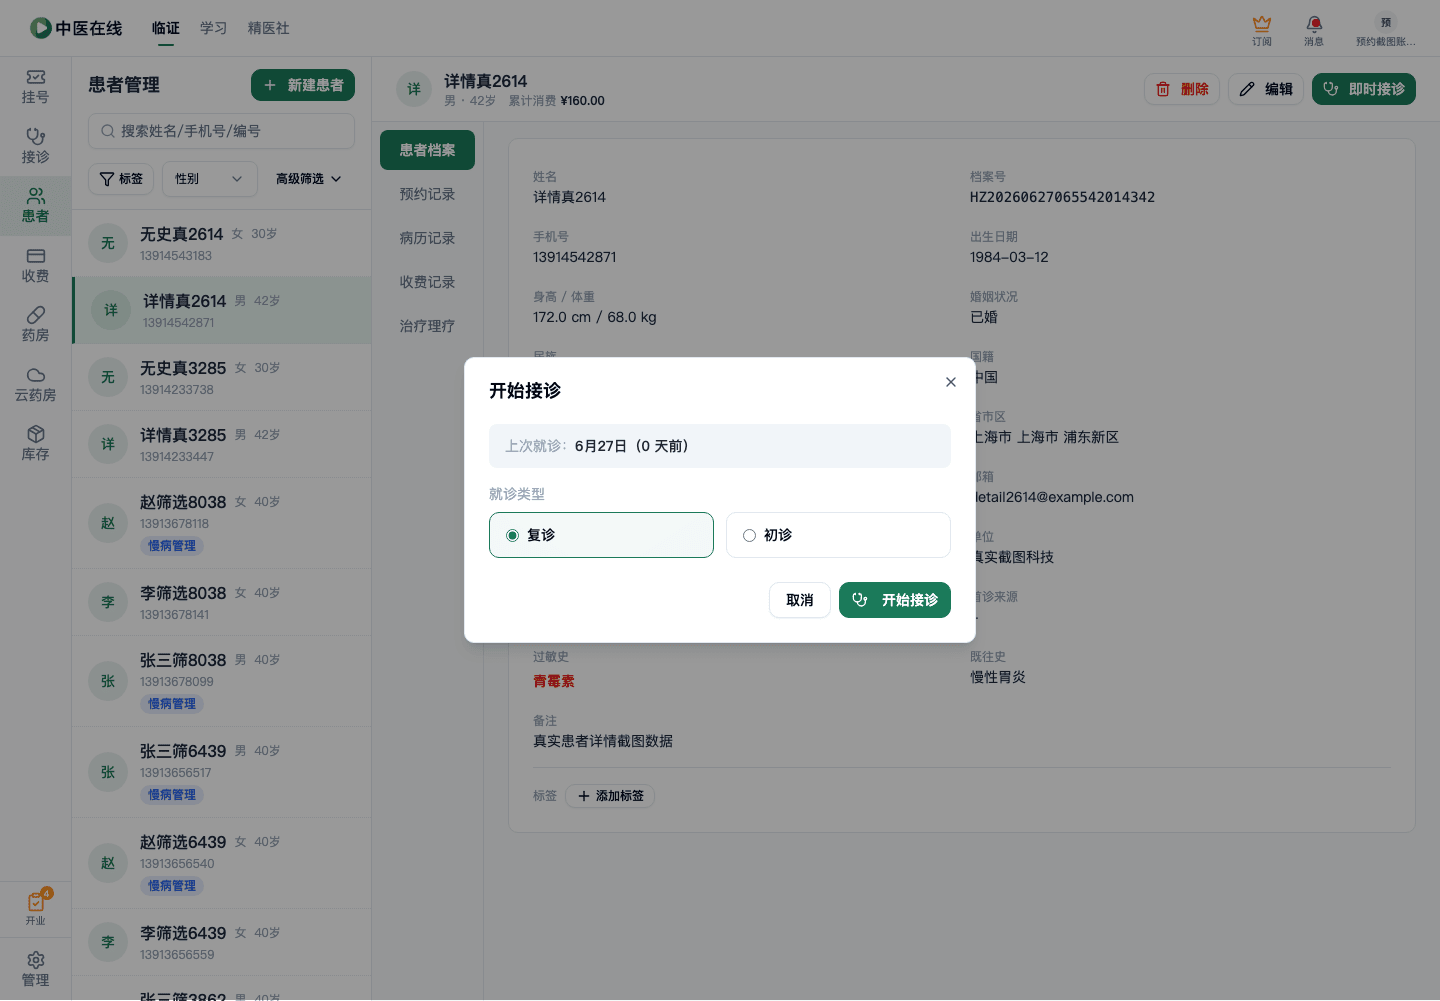Select patient 详情真3285 in list
This screenshot has width=1440, height=1001.
click(222, 444)
